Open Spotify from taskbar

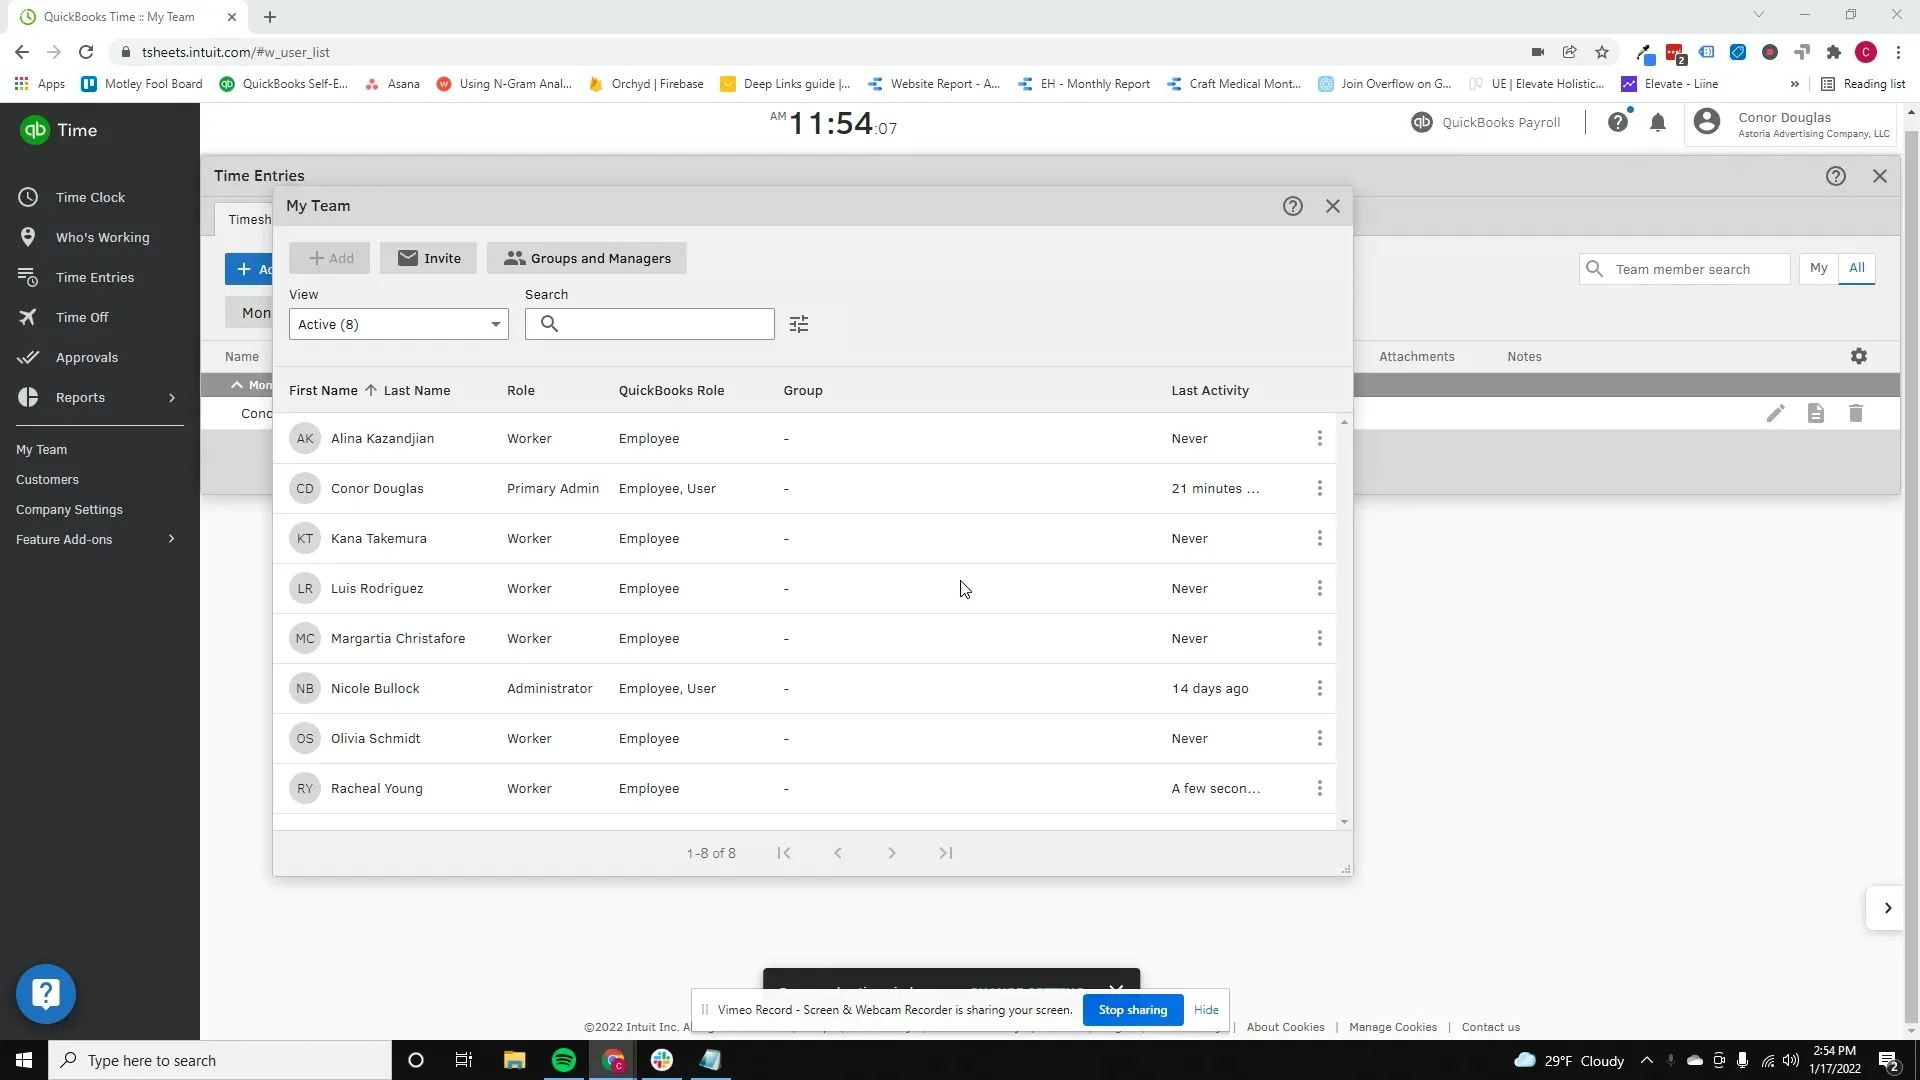(x=564, y=1060)
